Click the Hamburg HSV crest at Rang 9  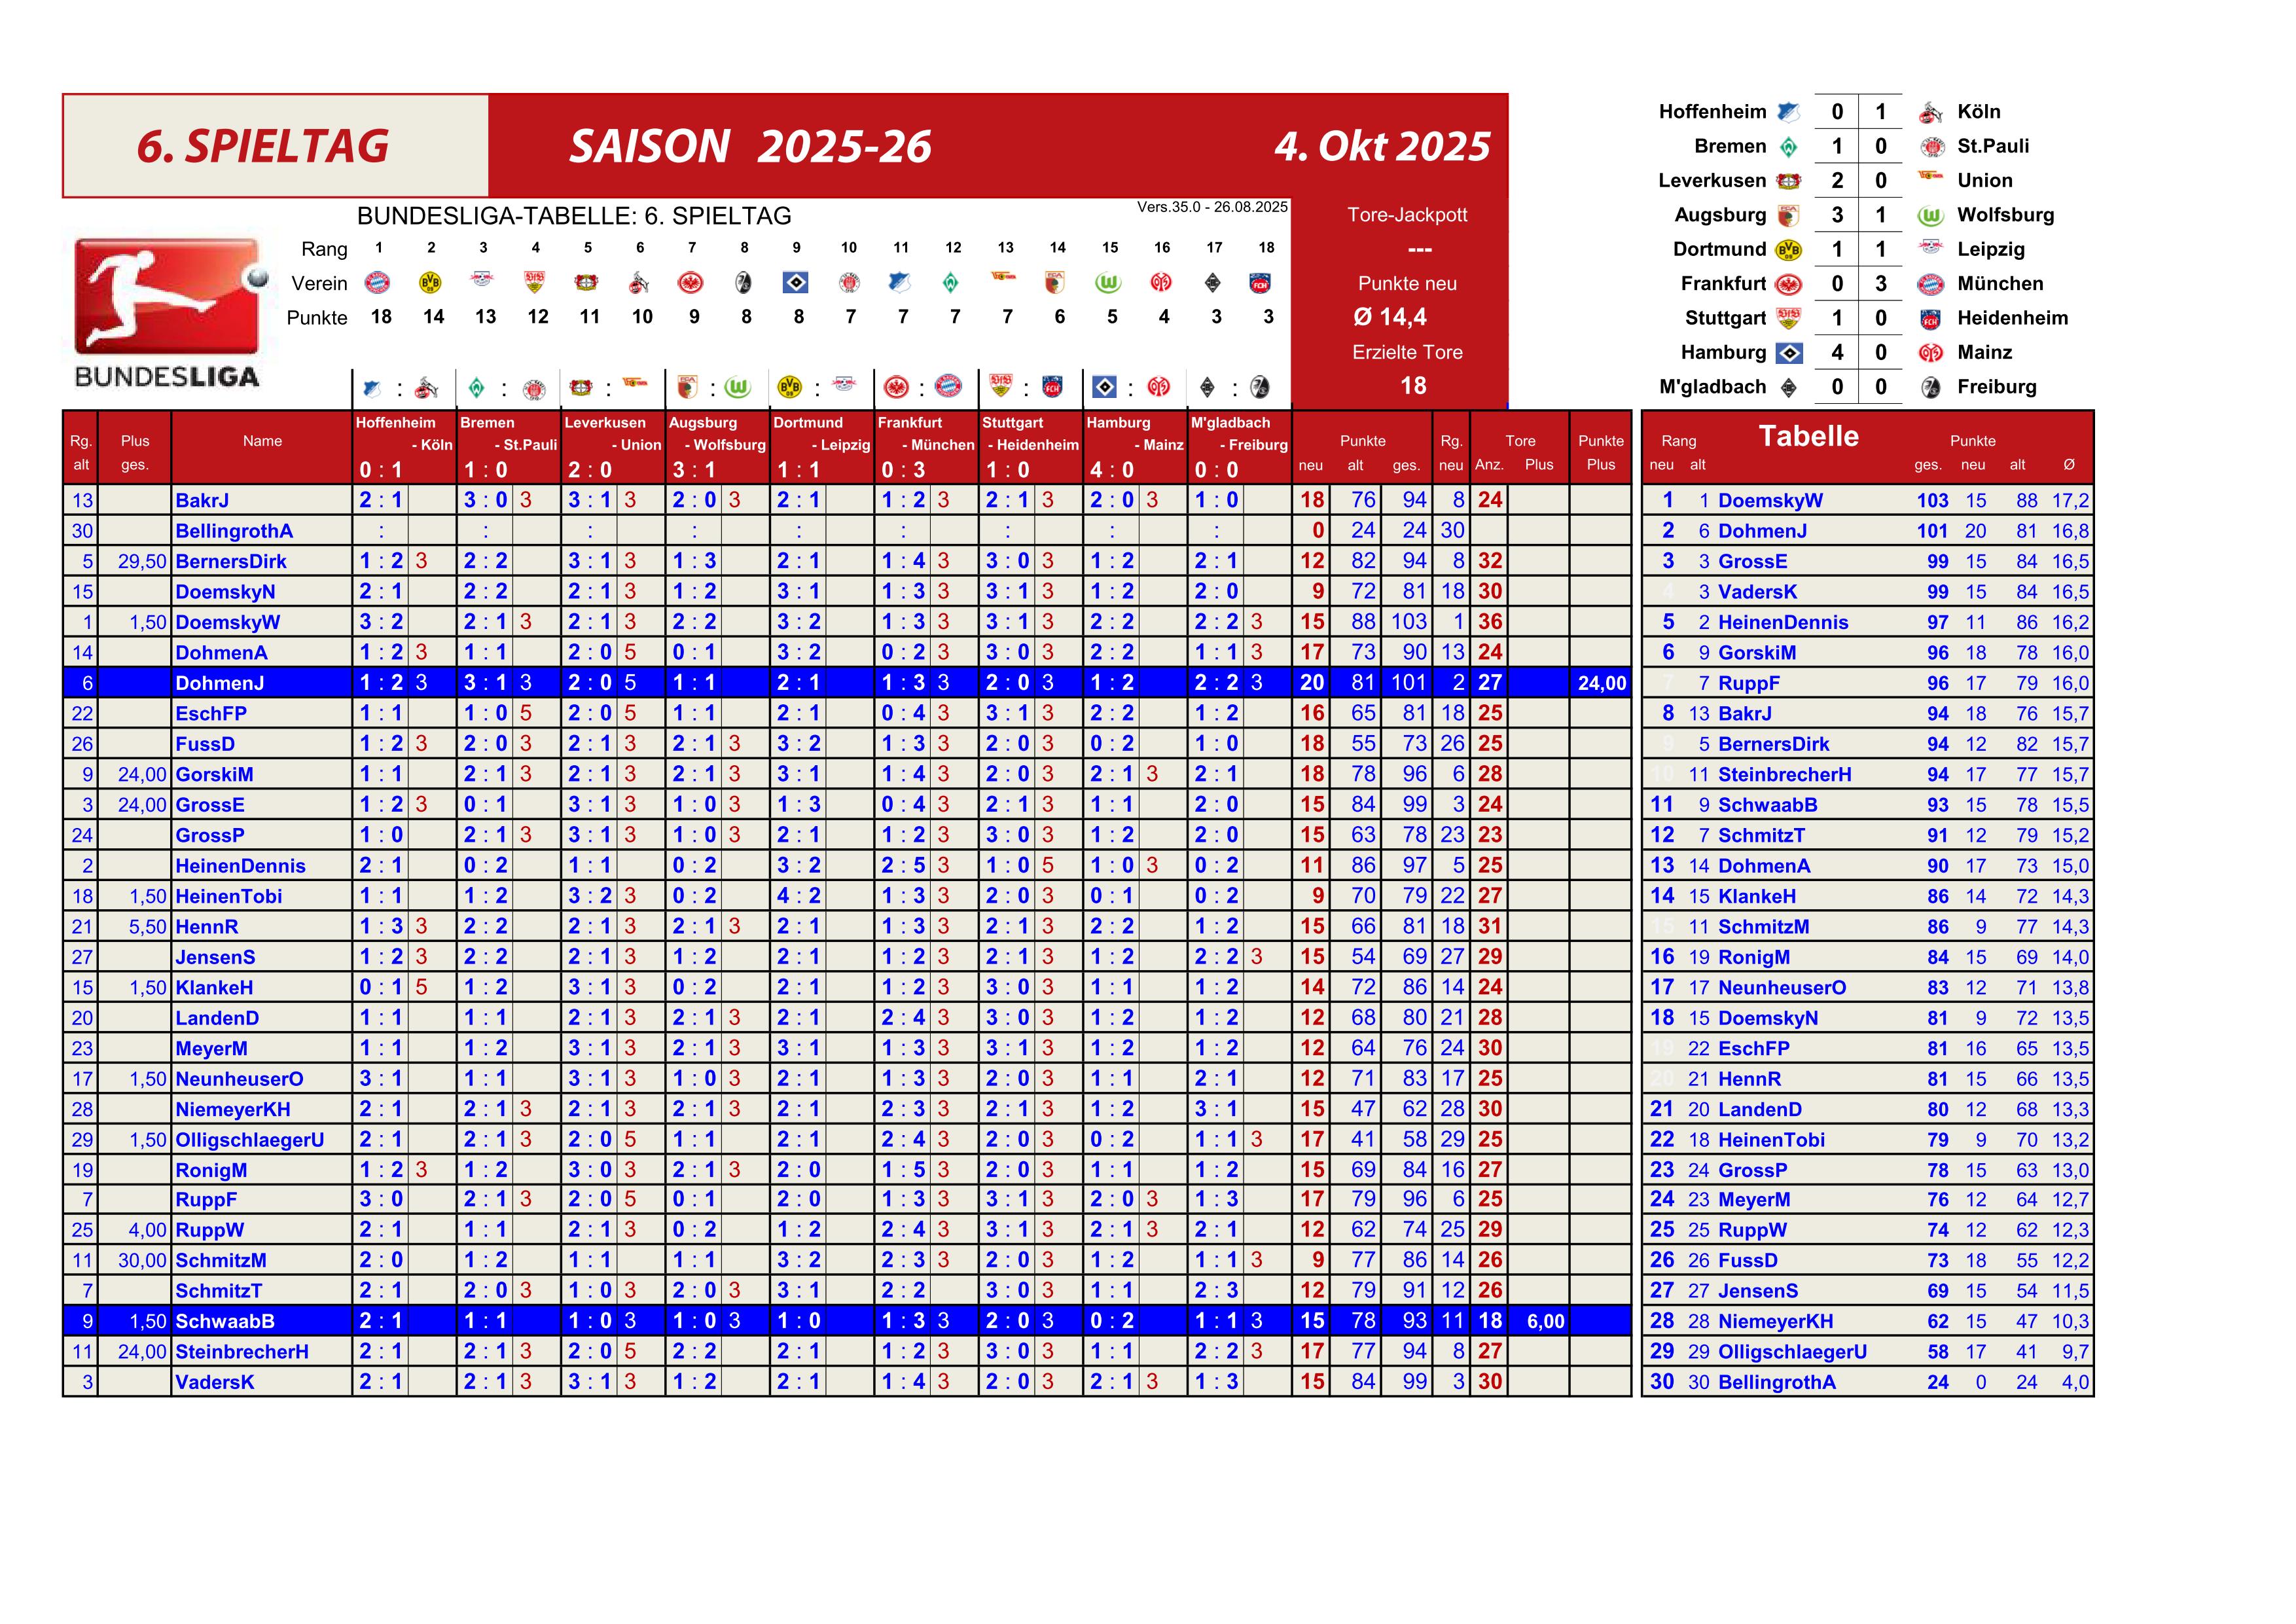tap(795, 283)
